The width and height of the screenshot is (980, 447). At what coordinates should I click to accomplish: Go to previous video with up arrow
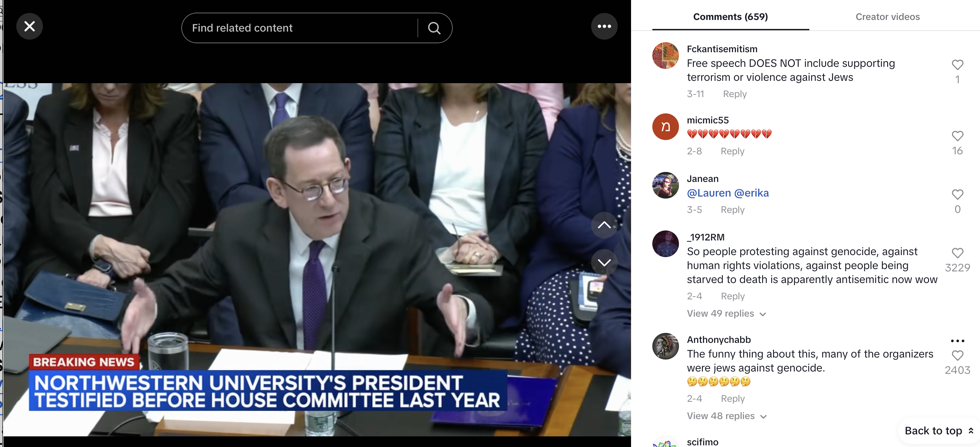point(604,225)
